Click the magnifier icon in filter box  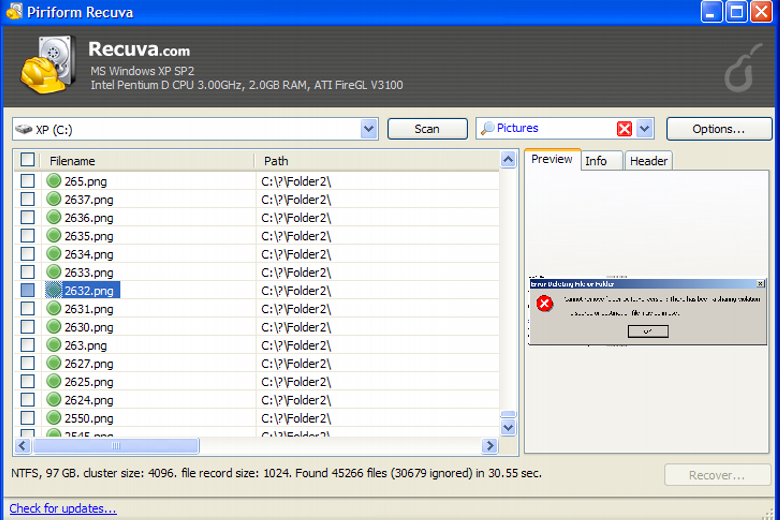pos(488,128)
